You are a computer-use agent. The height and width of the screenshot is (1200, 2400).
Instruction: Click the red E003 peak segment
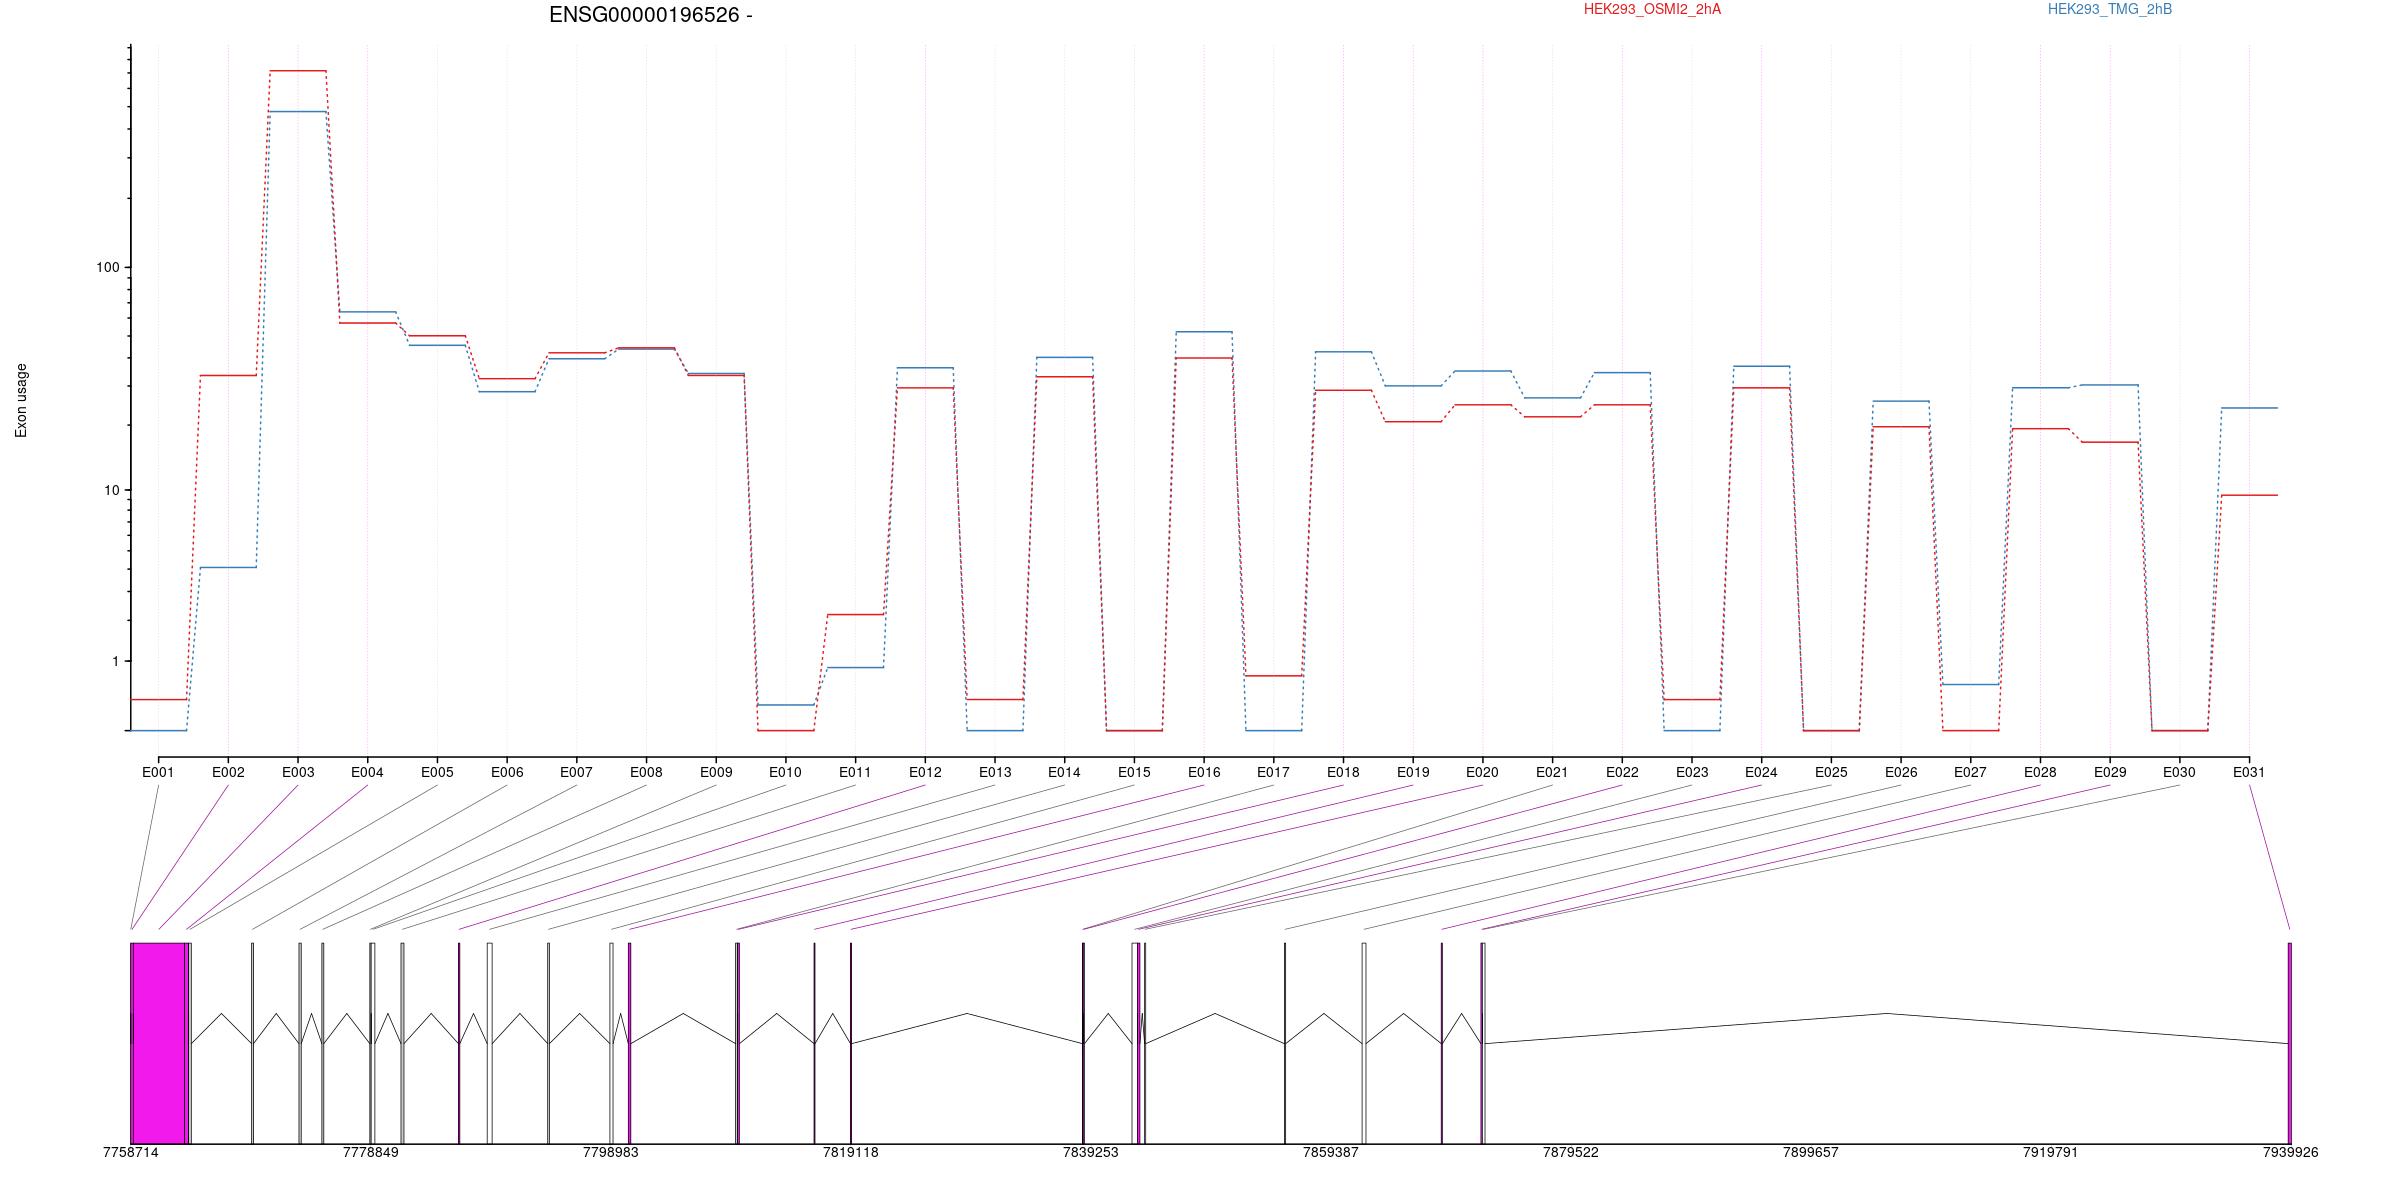pos(298,71)
